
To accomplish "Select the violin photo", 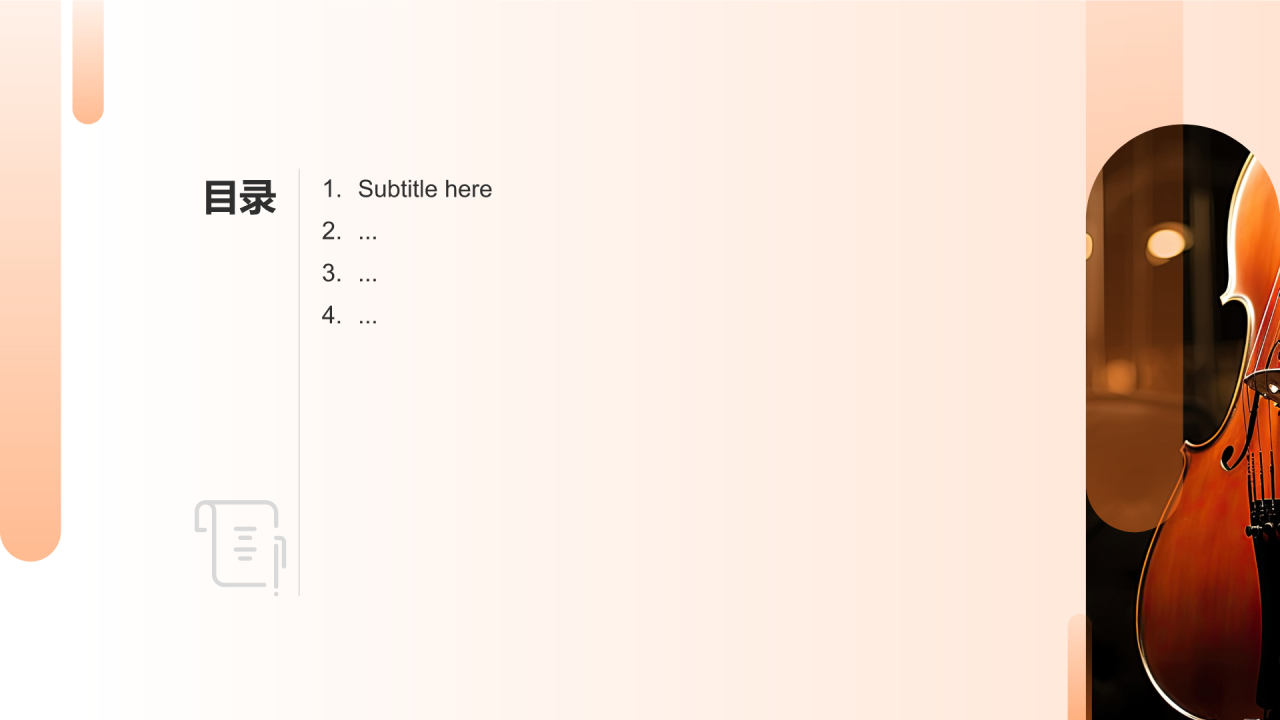I will 1183,422.
